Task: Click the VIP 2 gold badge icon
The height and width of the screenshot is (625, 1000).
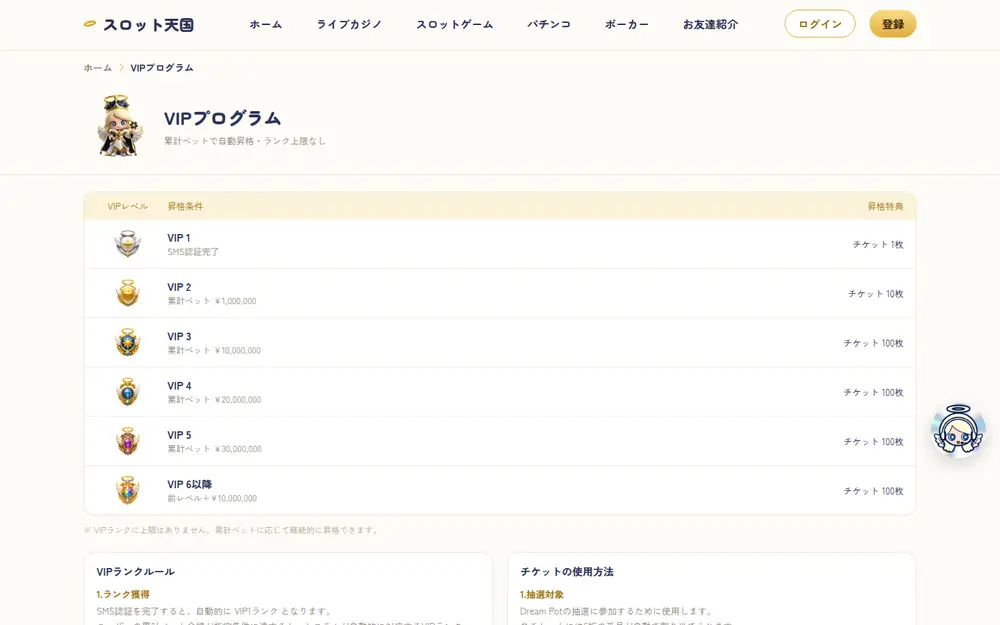Action: (128, 293)
